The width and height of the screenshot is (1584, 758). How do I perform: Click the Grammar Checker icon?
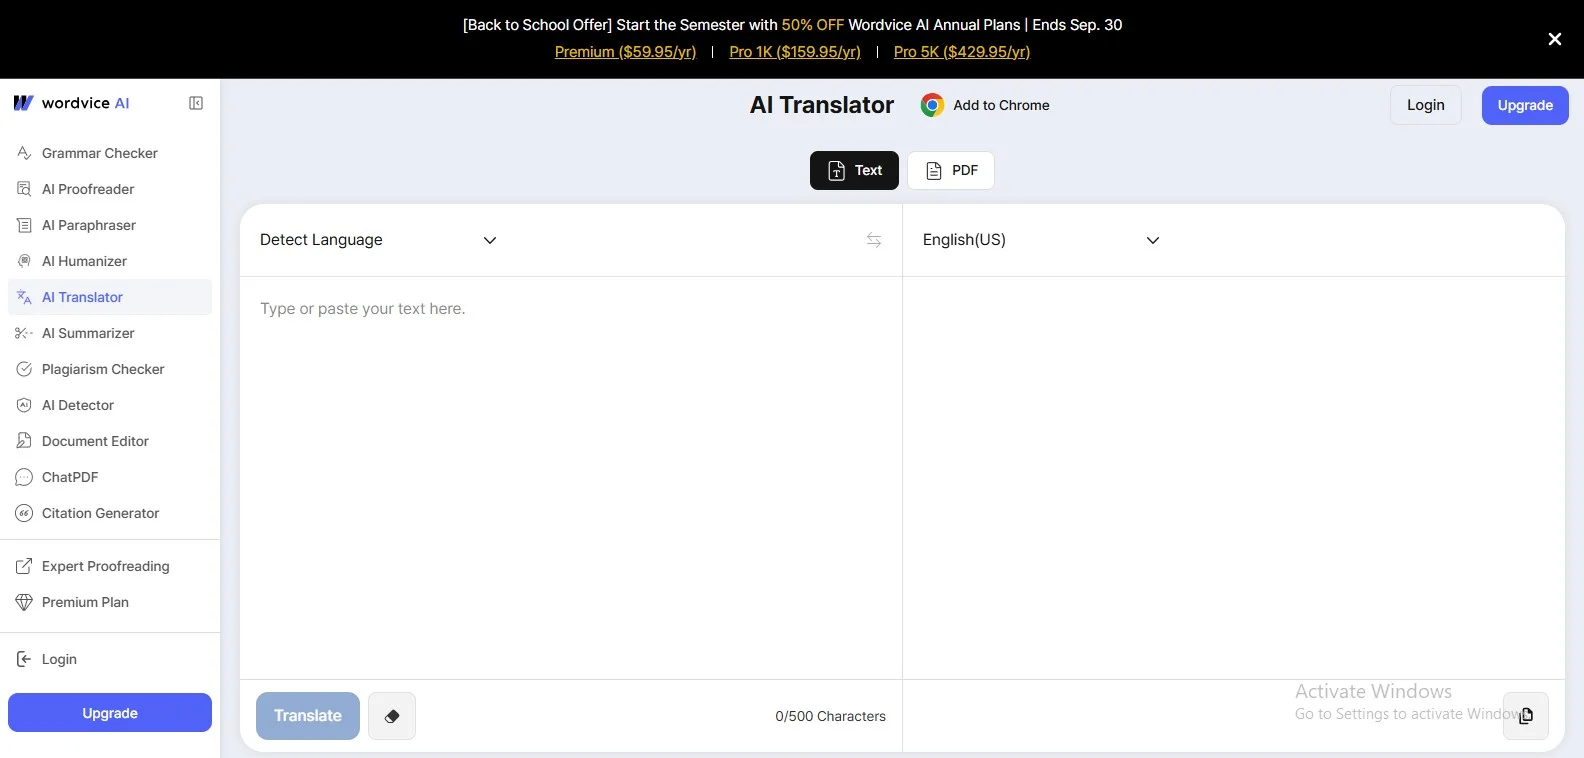pos(24,153)
